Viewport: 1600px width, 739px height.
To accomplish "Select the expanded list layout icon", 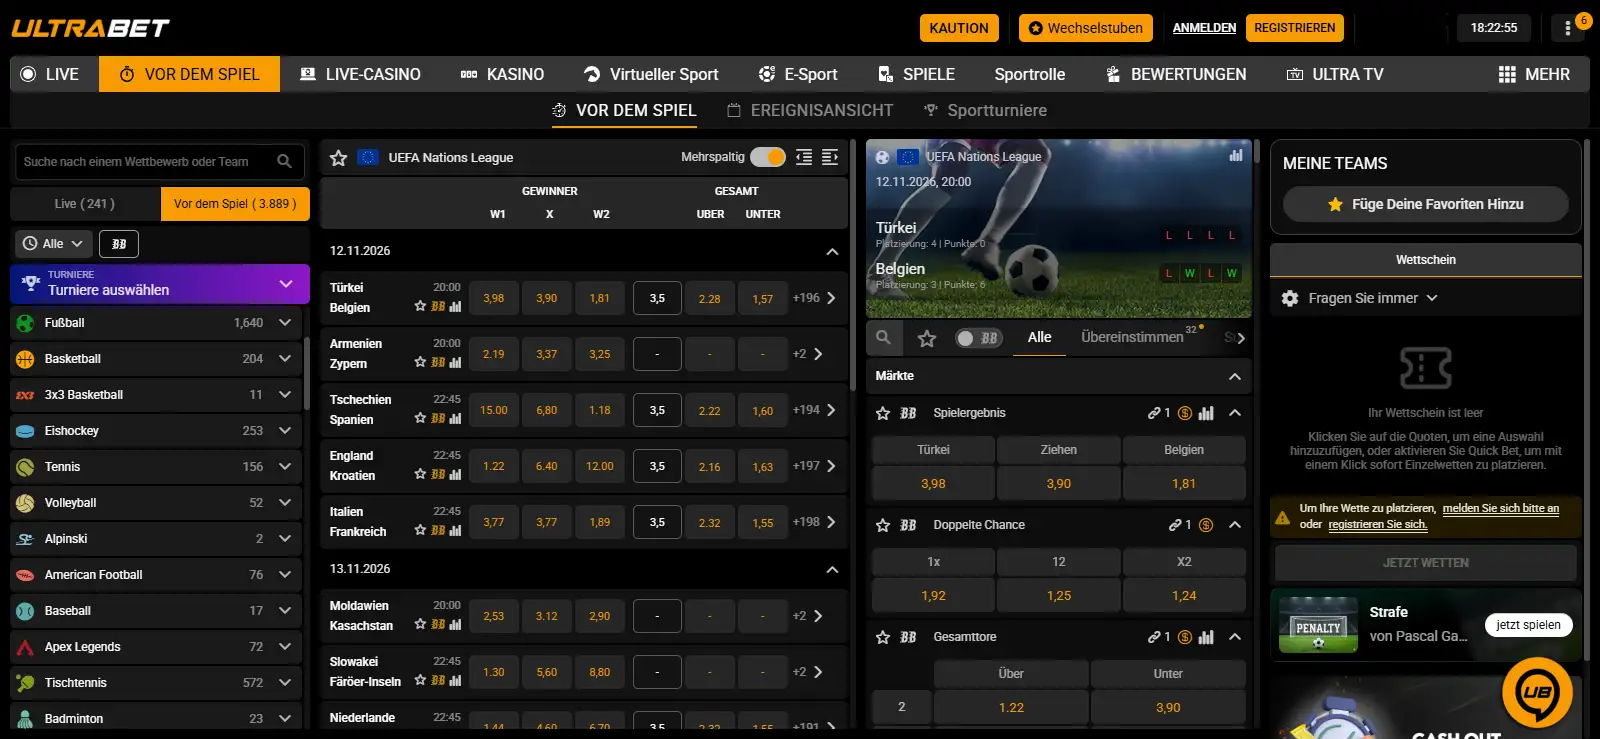I will pos(830,157).
